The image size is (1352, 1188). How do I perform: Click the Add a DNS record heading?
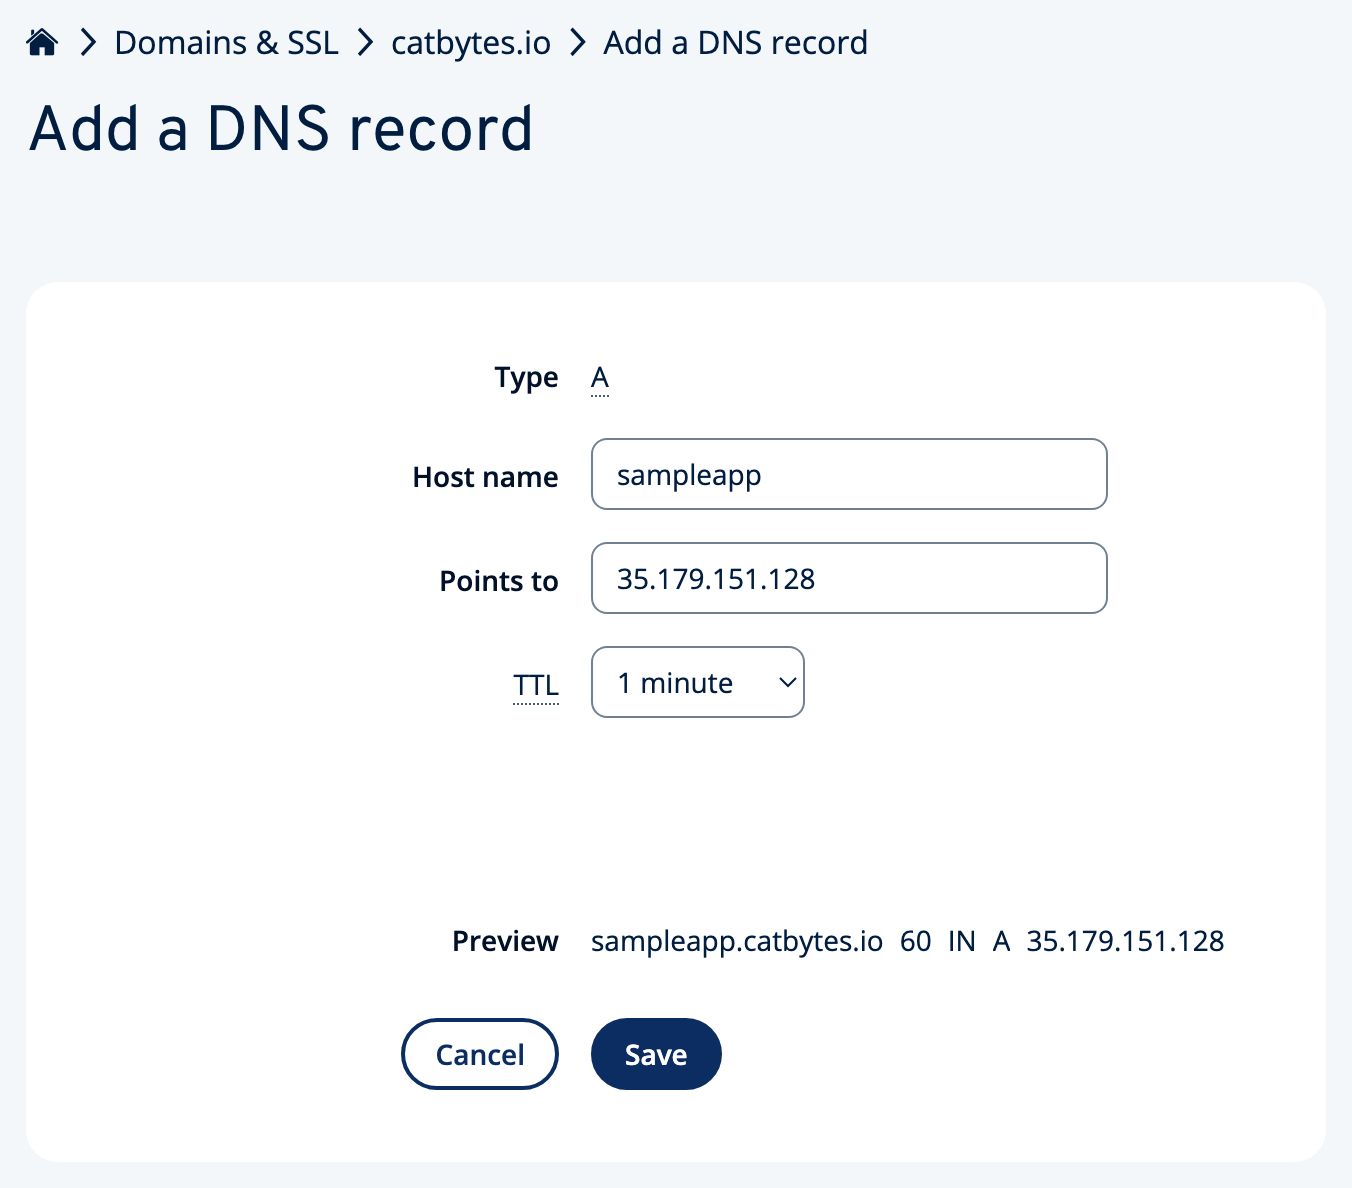282,128
